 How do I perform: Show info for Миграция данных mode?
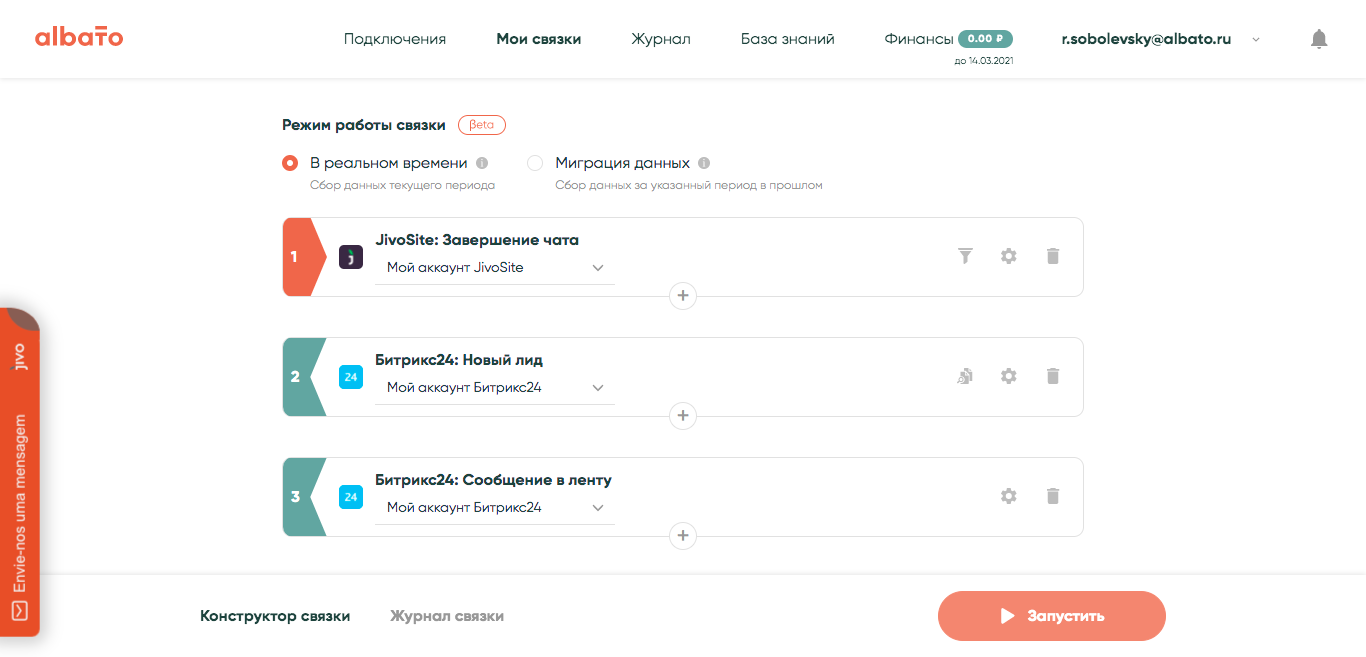pos(704,163)
